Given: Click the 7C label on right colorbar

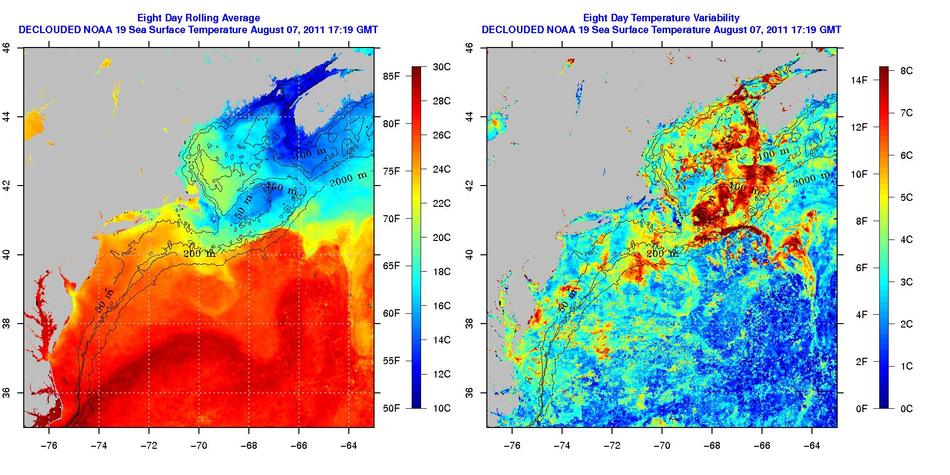Looking at the screenshot, I should pos(907,113).
